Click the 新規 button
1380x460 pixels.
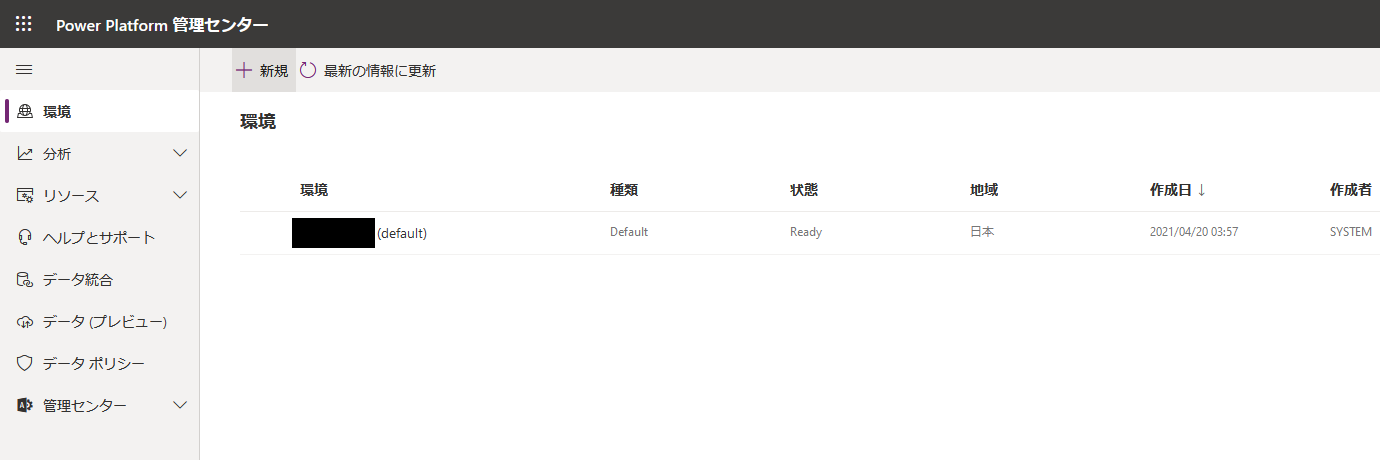tap(264, 70)
